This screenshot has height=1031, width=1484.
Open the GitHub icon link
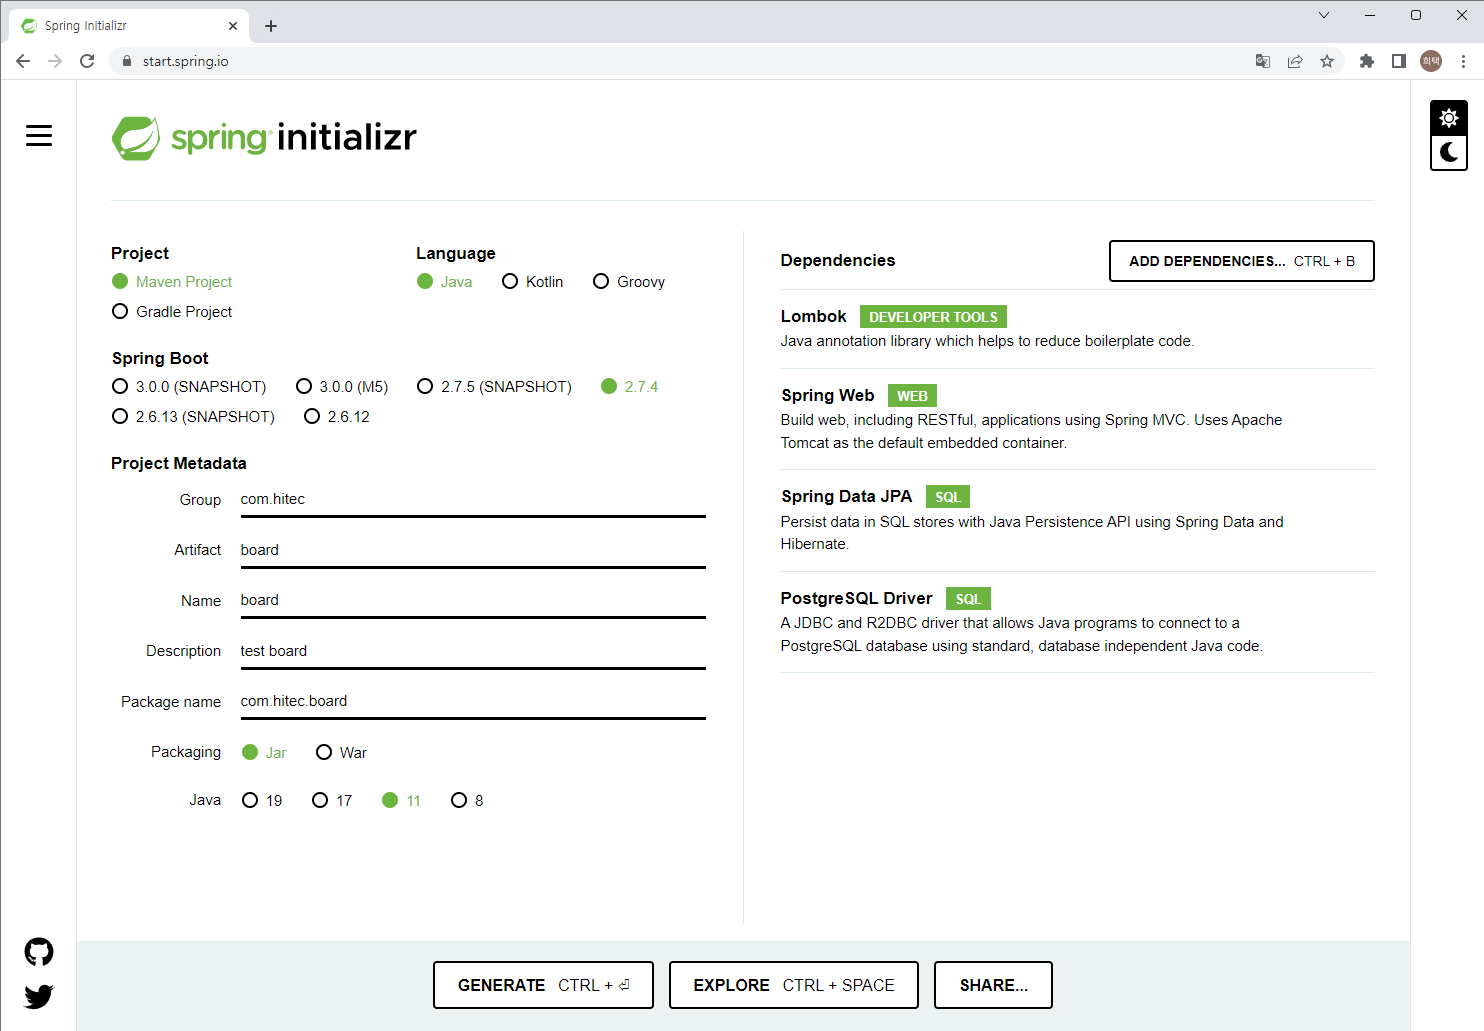pos(39,952)
